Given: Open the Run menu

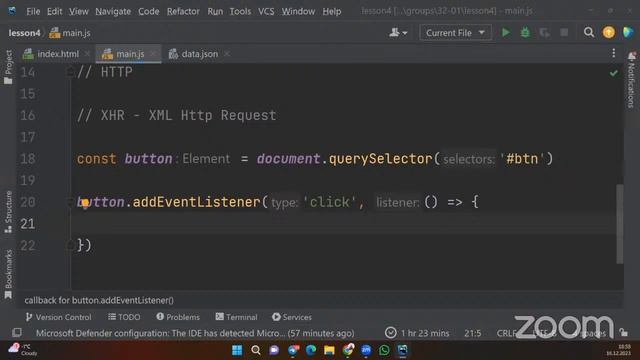Looking at the screenshot, I should [215, 11].
